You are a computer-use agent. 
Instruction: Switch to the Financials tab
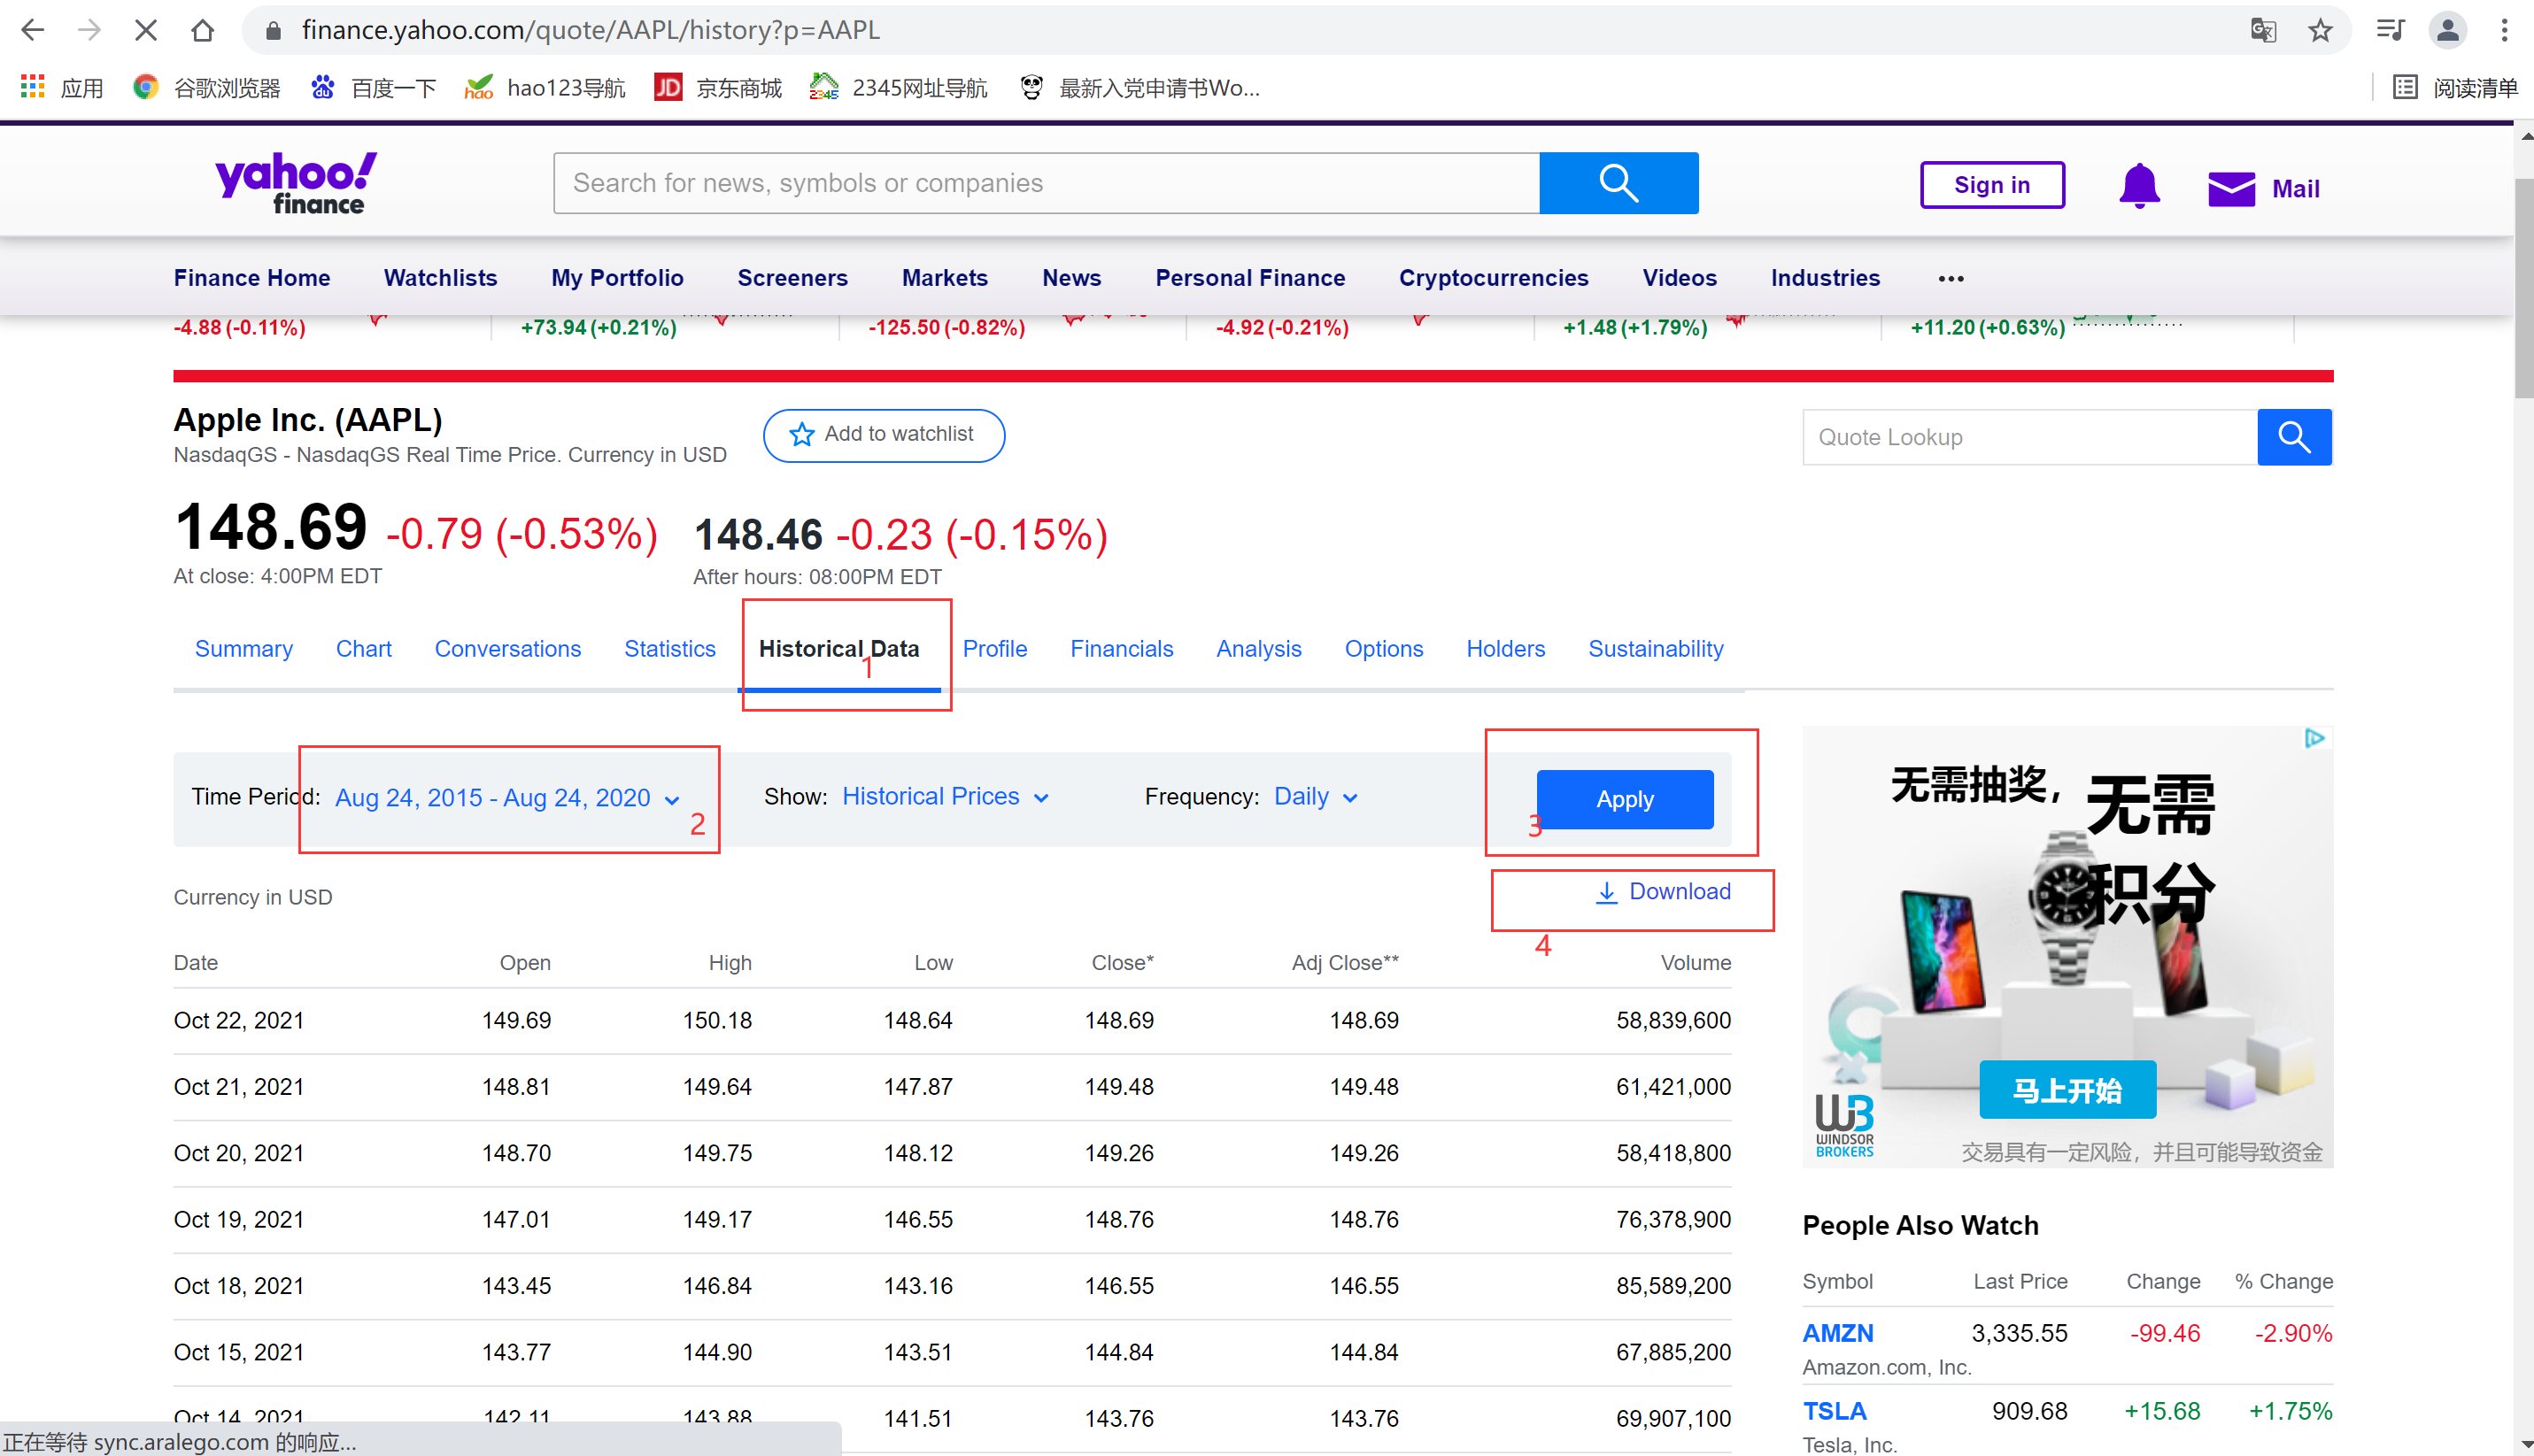(x=1121, y=649)
